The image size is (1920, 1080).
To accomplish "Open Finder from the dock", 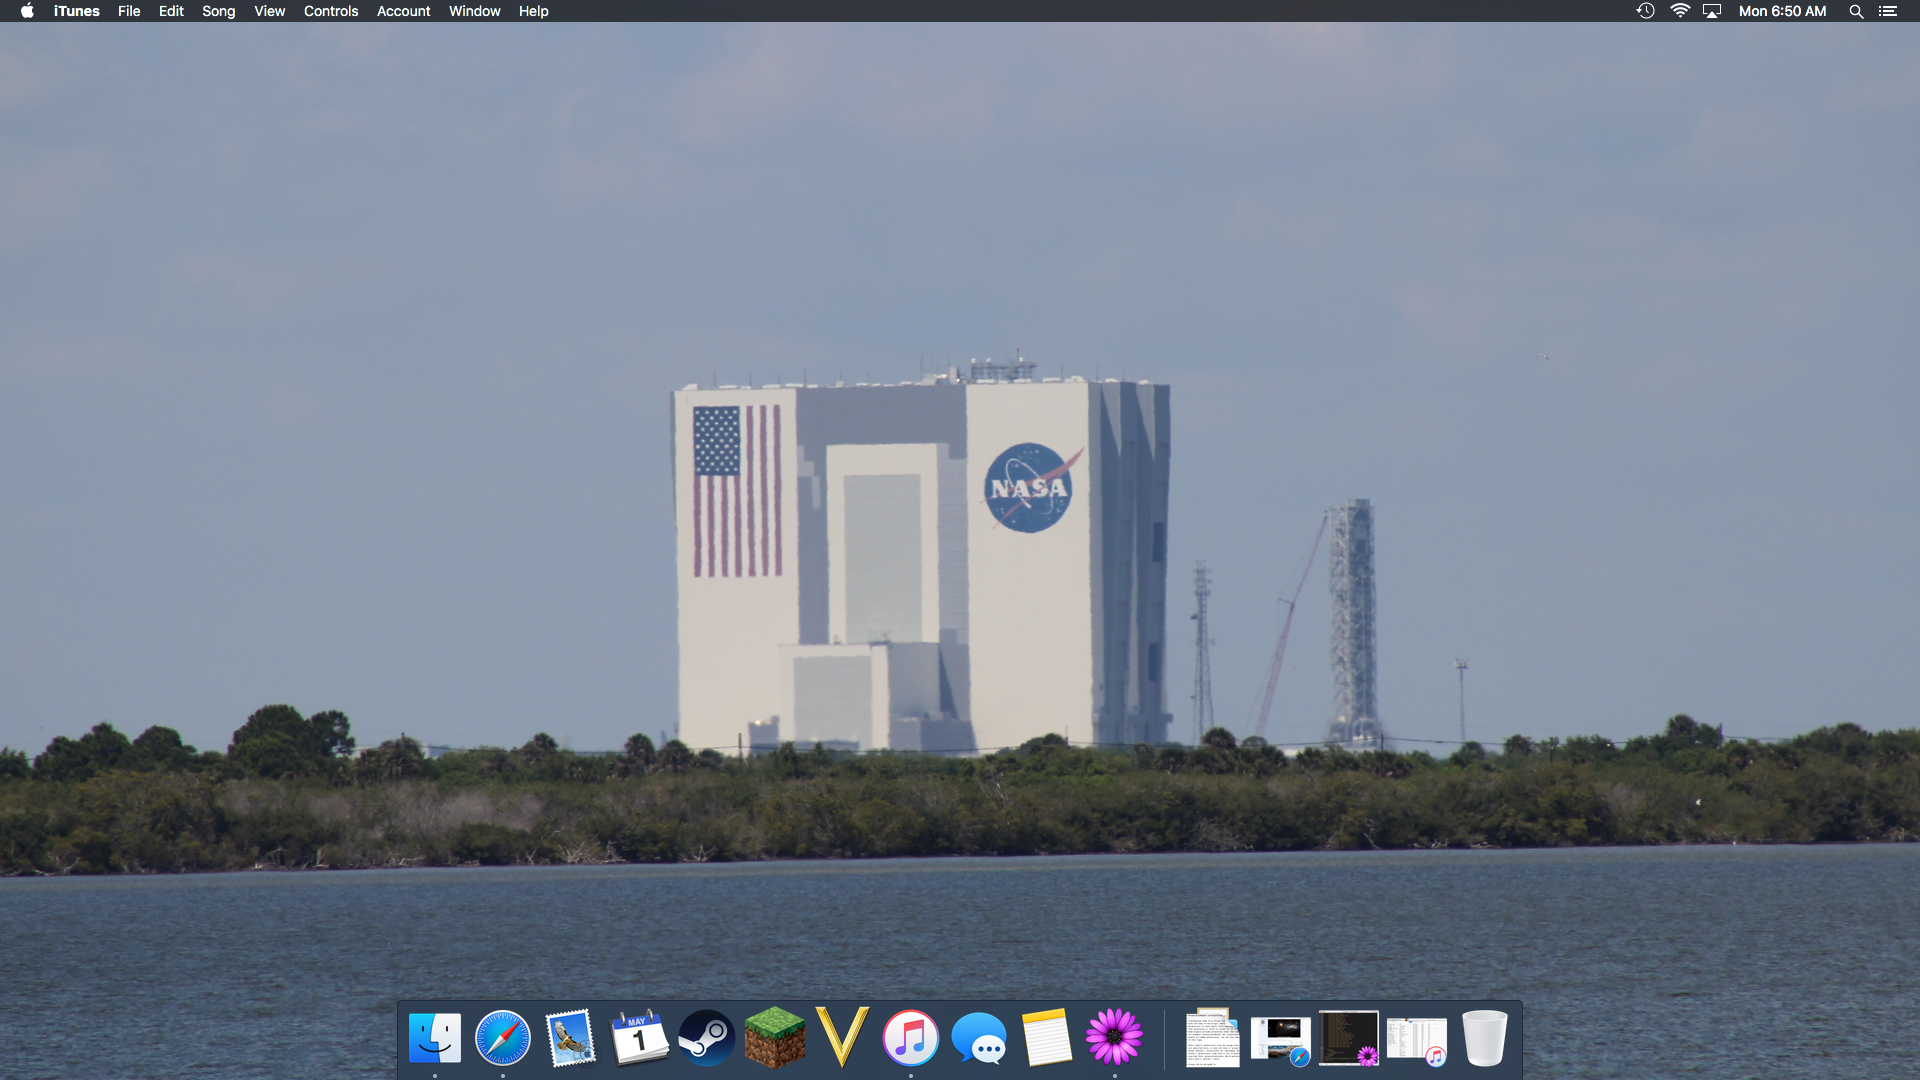I will coord(435,1038).
